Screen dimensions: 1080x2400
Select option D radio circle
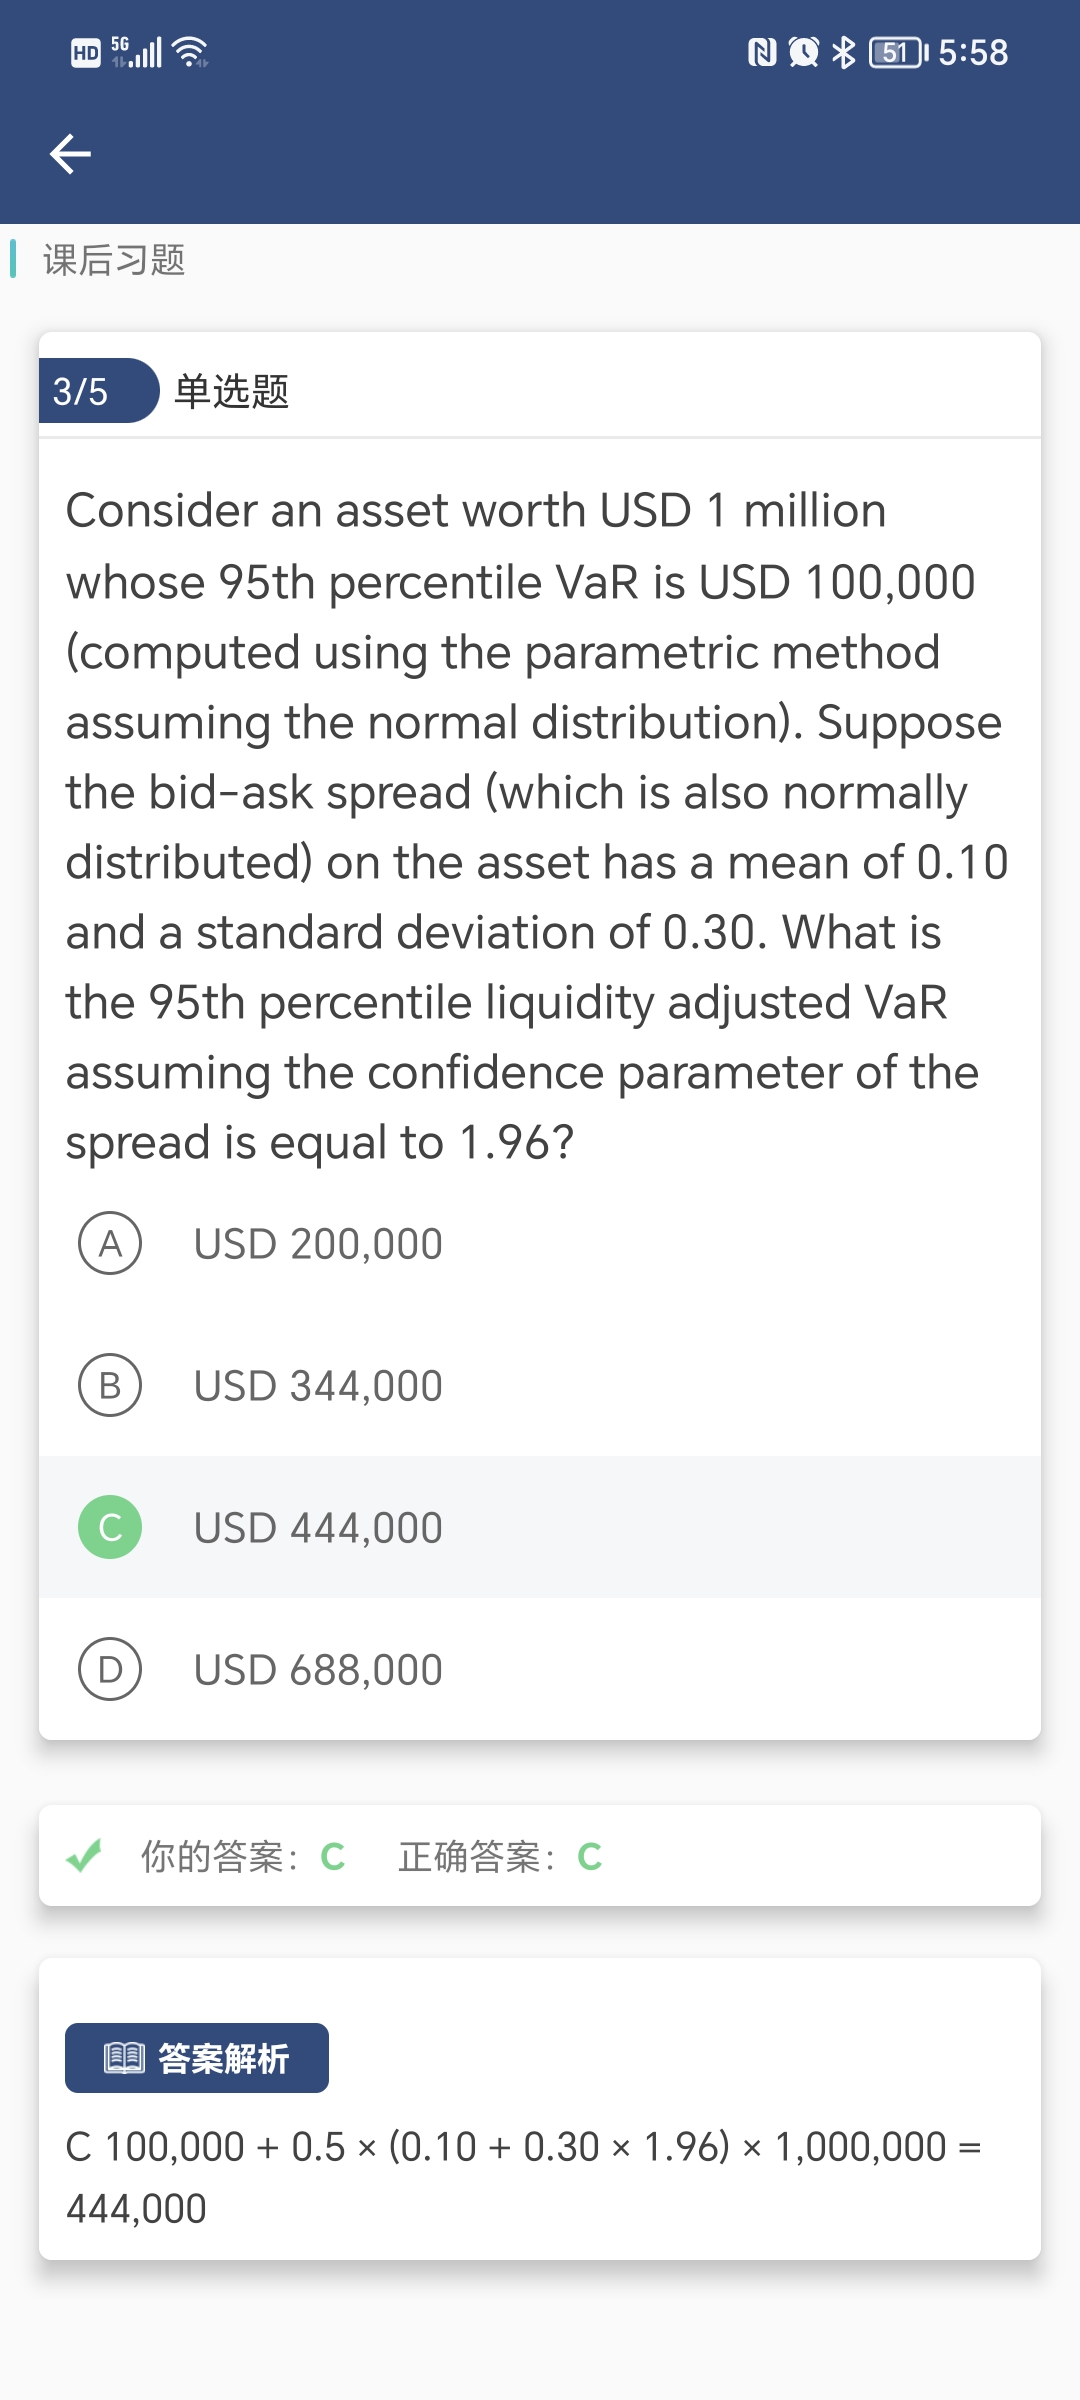point(110,1670)
